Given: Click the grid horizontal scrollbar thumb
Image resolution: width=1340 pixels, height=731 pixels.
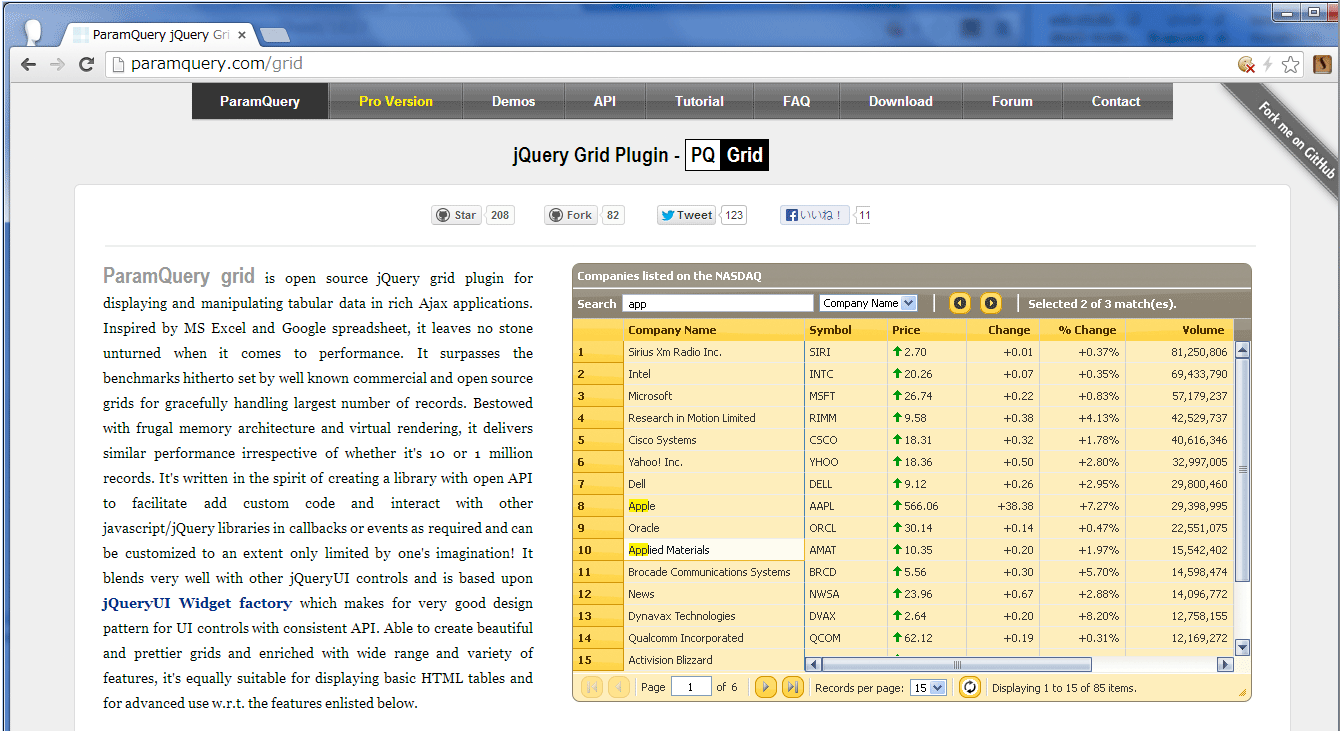Looking at the screenshot, I should pos(956,664).
